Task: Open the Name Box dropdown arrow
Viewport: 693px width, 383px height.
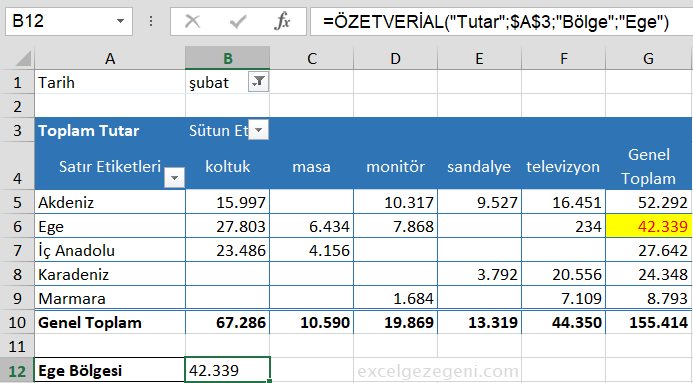Action: [x=120, y=21]
